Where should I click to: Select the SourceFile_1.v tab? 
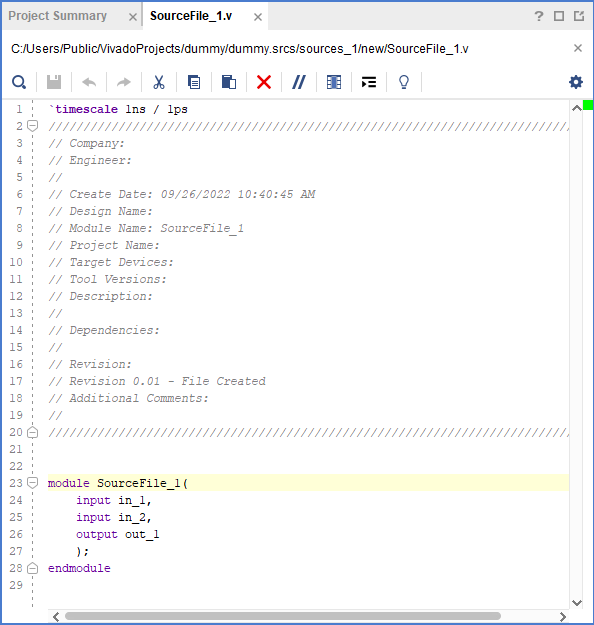point(191,16)
